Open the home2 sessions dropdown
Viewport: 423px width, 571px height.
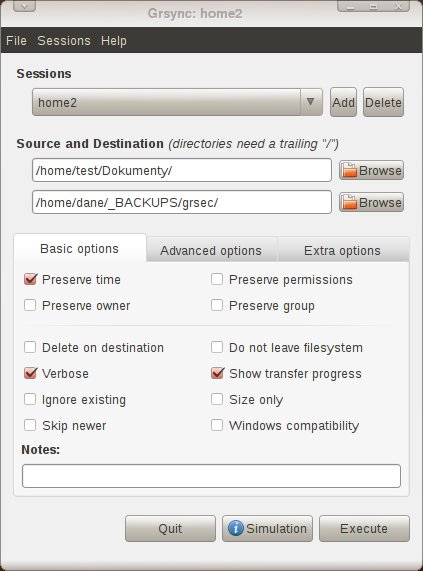(x=177, y=102)
